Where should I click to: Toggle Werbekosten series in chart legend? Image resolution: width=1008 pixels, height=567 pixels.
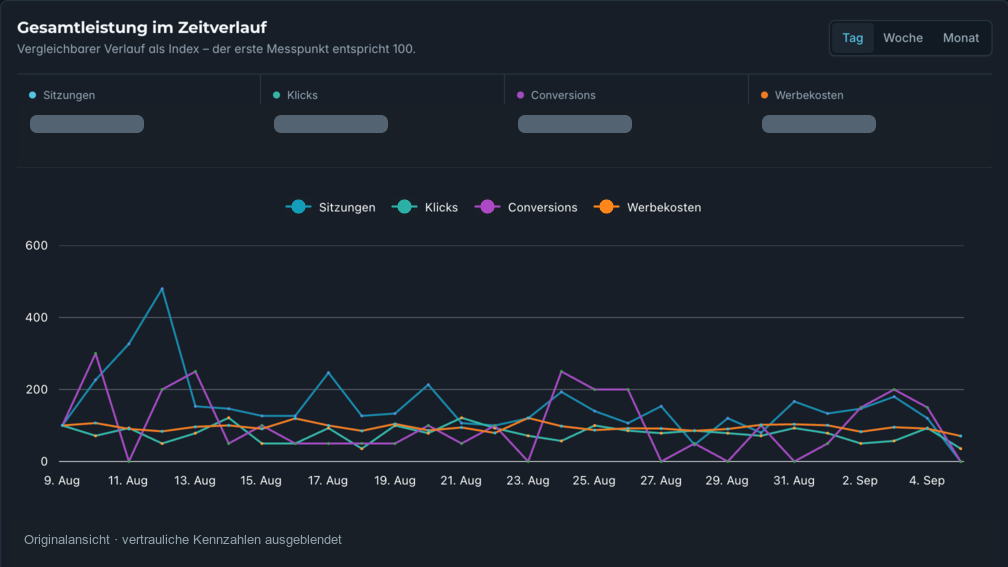coord(647,207)
